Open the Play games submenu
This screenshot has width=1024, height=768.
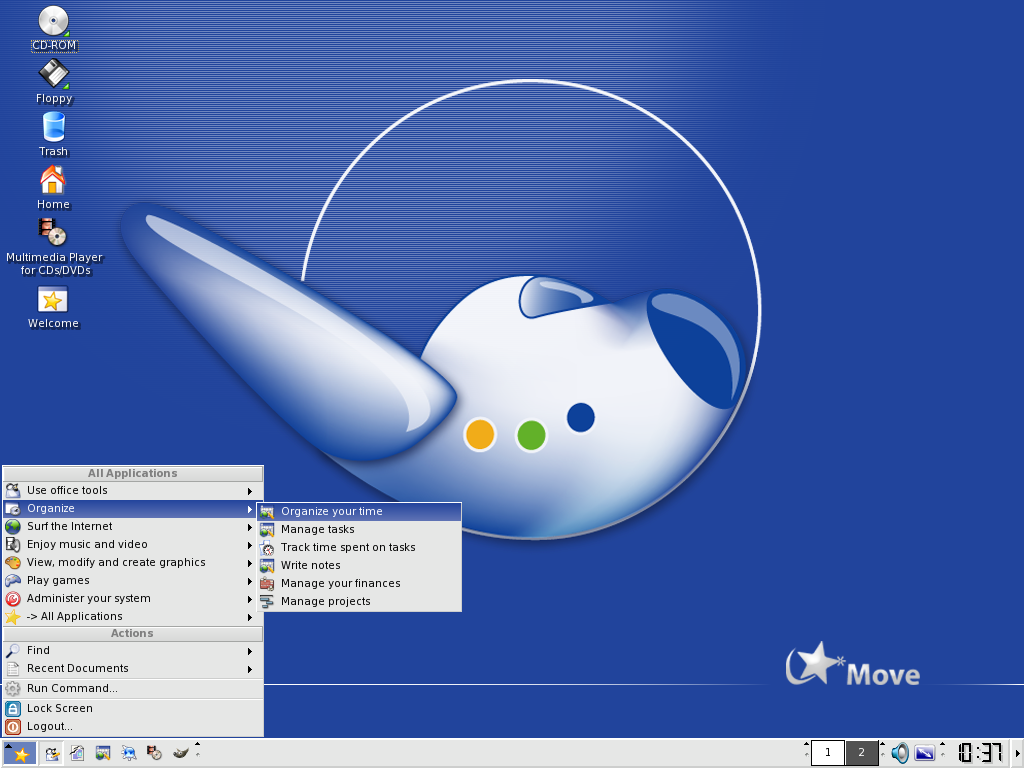[x=133, y=580]
